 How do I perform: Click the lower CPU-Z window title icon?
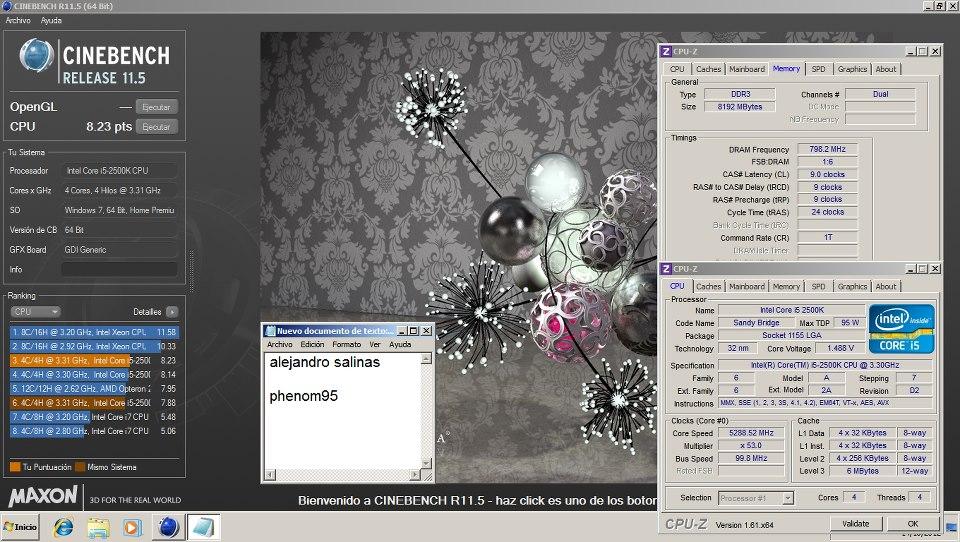pyautogui.click(x=666, y=269)
